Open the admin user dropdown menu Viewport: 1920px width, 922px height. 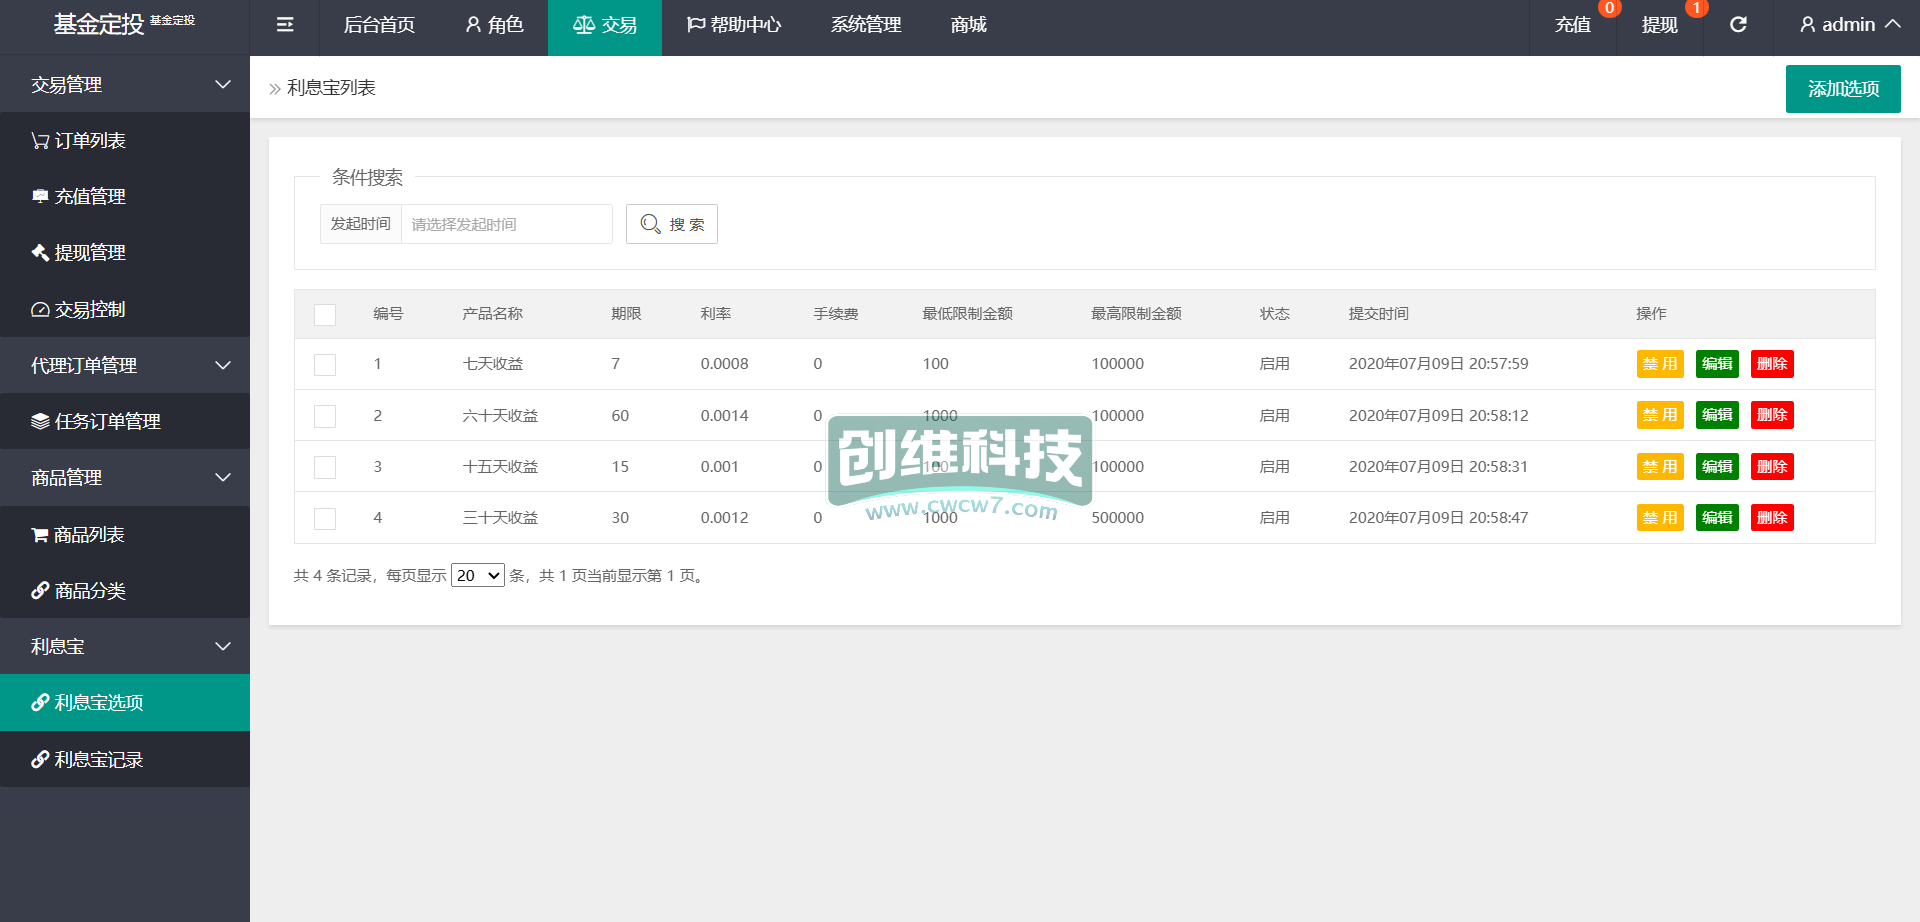[1849, 25]
